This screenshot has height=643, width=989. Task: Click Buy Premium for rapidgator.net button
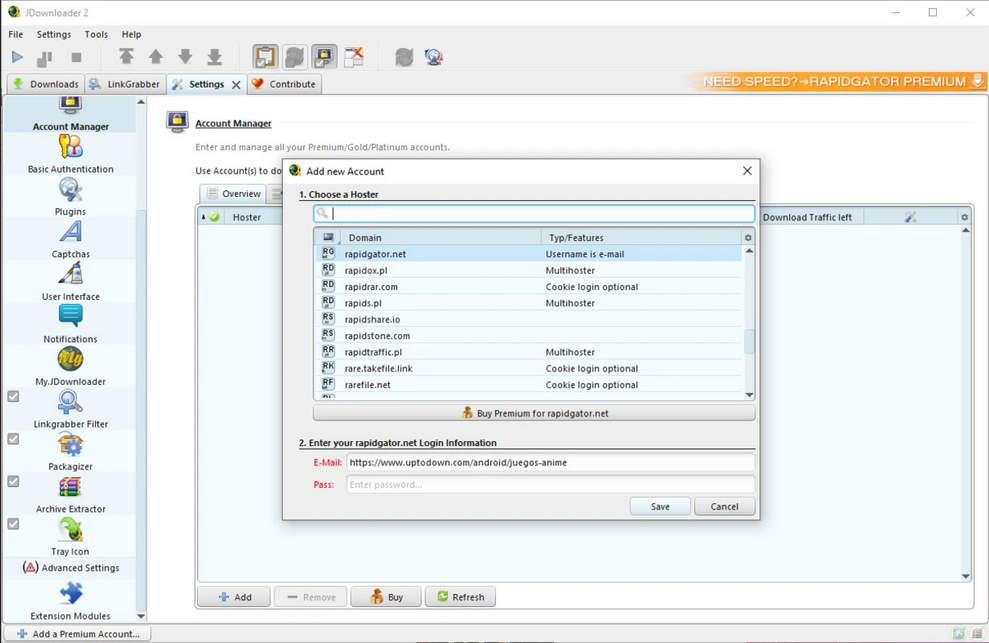click(534, 413)
